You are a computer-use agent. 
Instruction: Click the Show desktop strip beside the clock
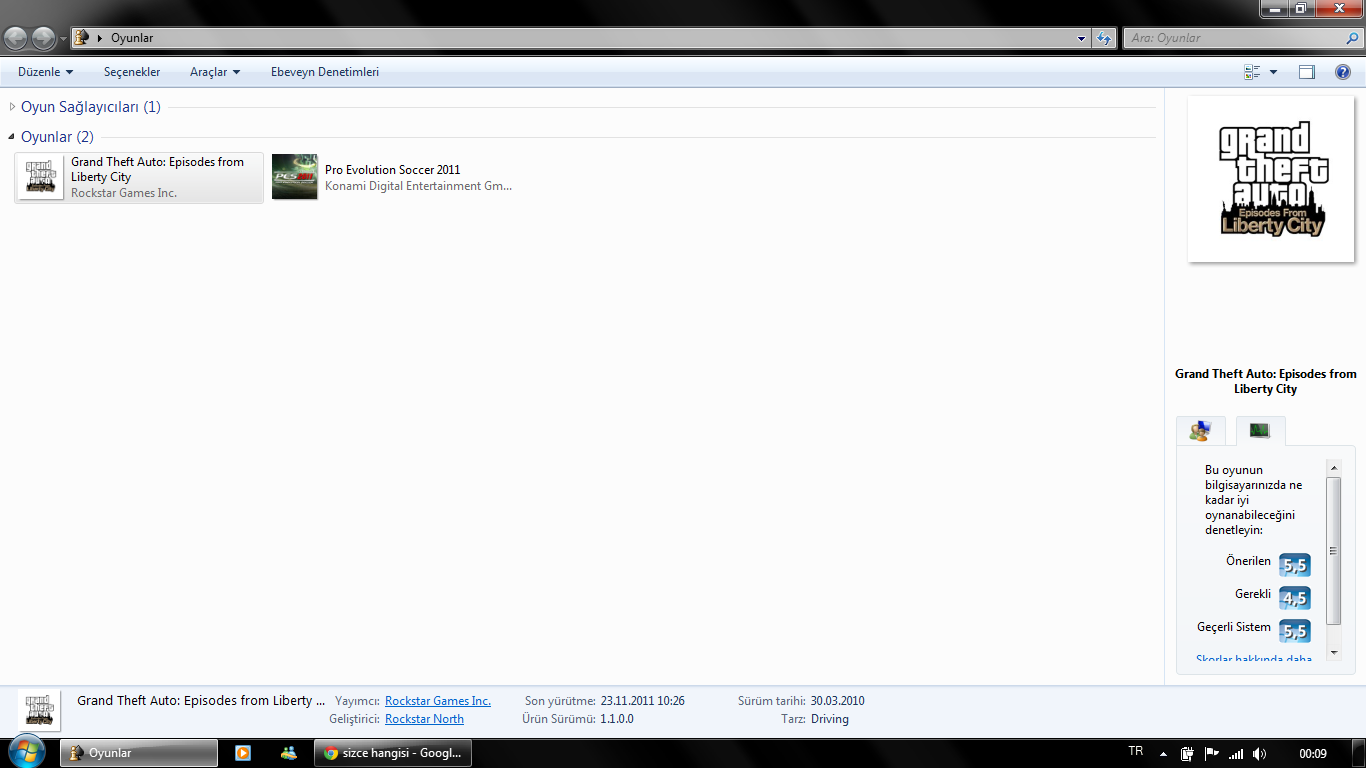coord(1359,753)
